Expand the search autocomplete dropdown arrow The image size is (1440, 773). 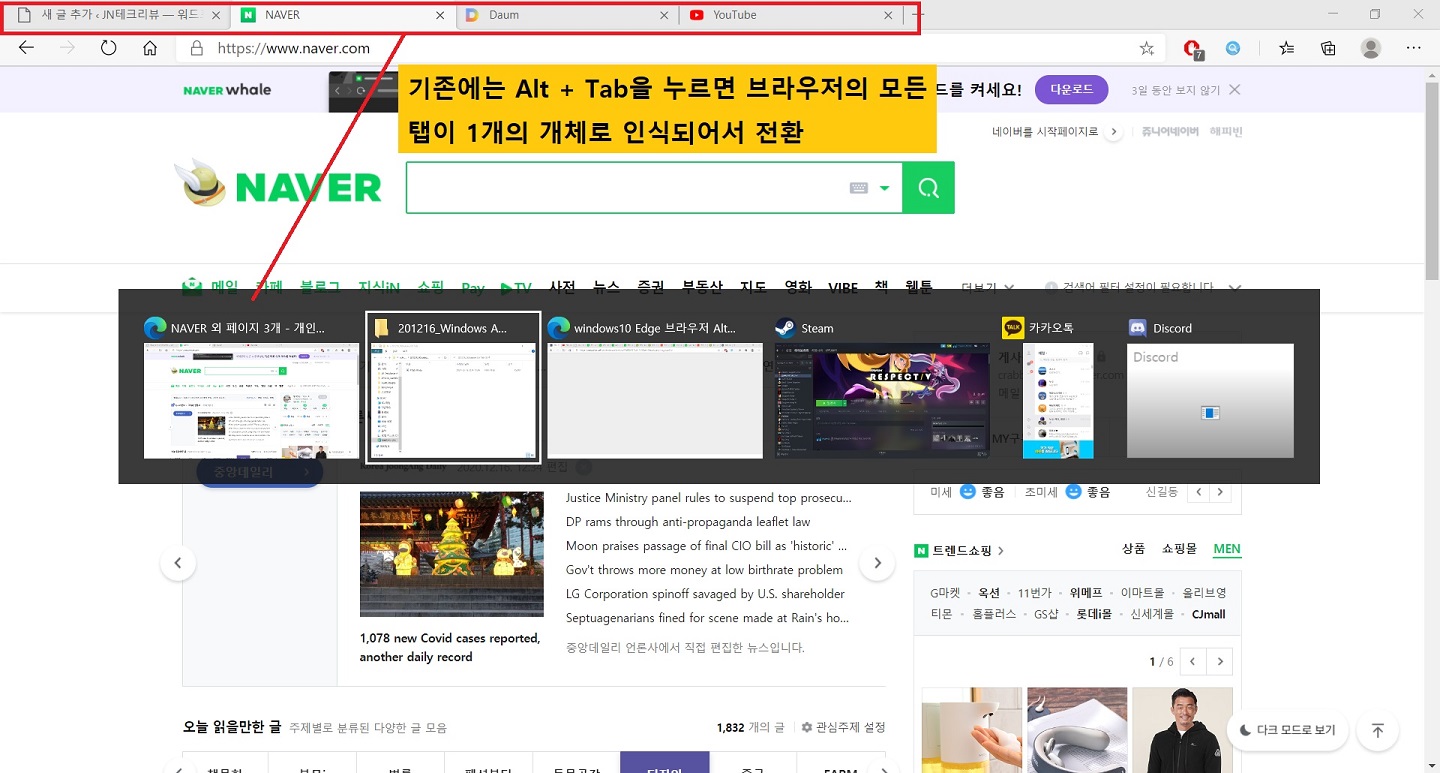(x=884, y=188)
